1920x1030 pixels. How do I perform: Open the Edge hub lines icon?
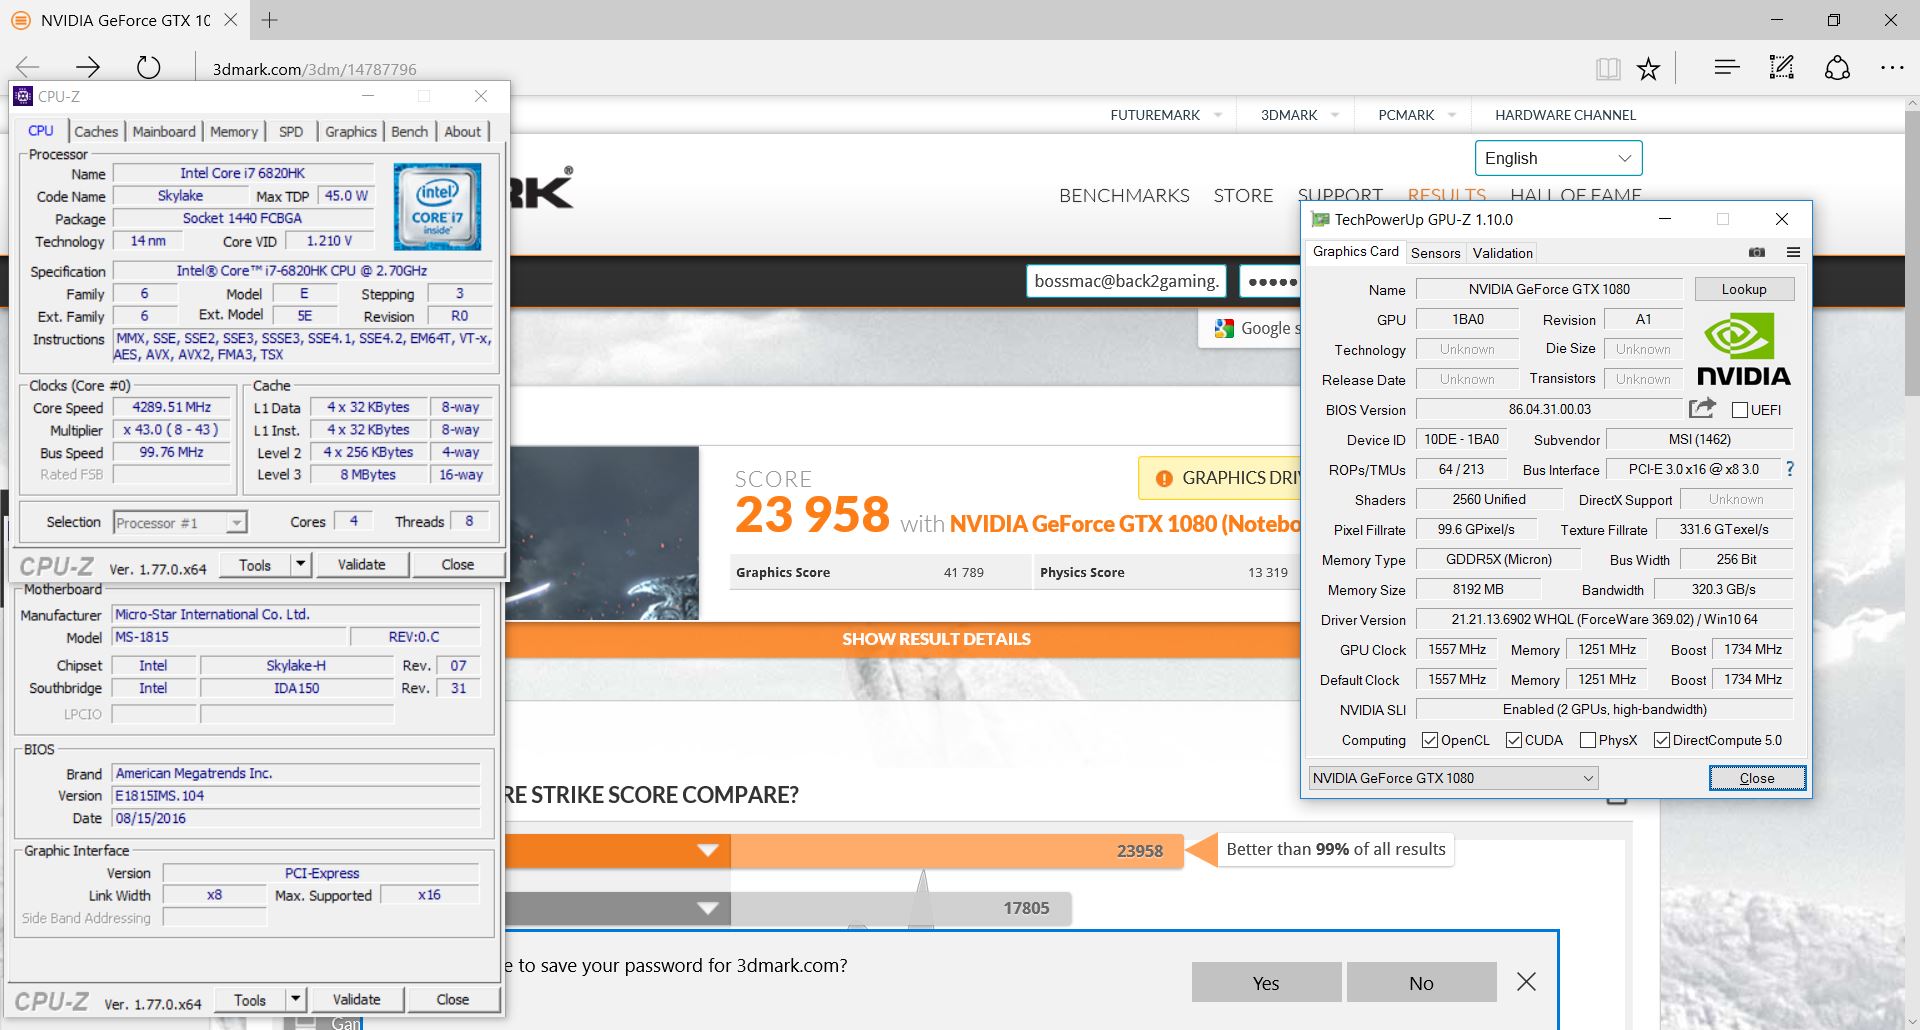(x=1726, y=67)
